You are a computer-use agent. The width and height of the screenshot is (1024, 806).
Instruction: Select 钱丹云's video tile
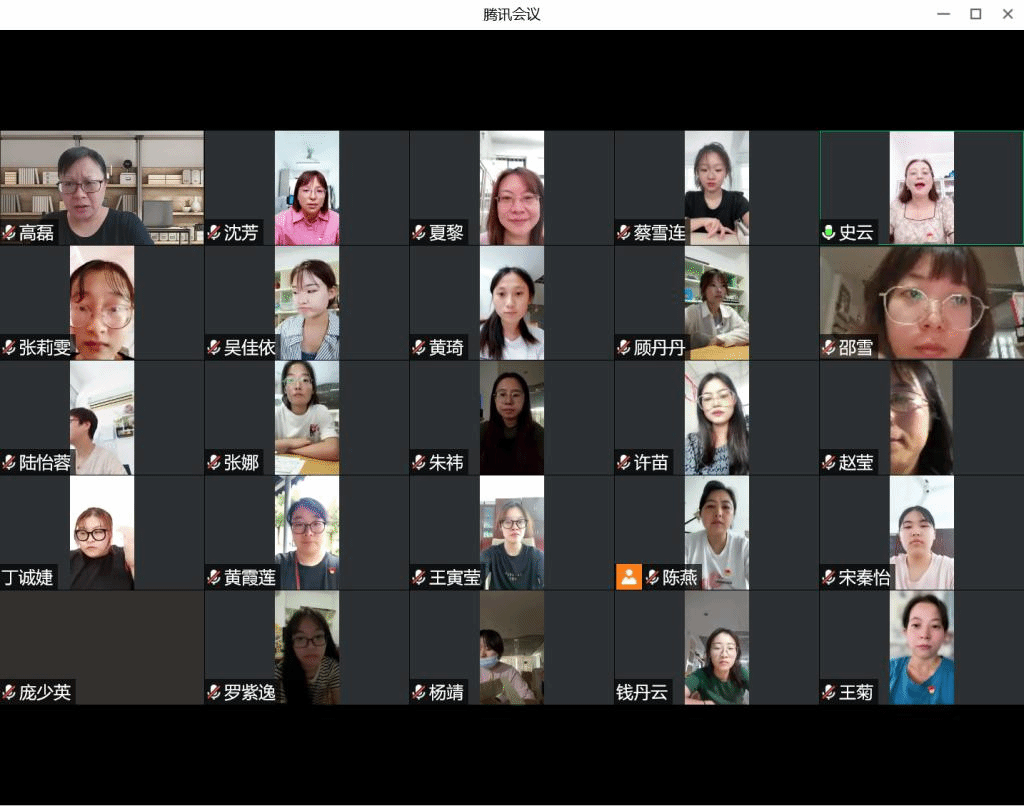(717, 648)
